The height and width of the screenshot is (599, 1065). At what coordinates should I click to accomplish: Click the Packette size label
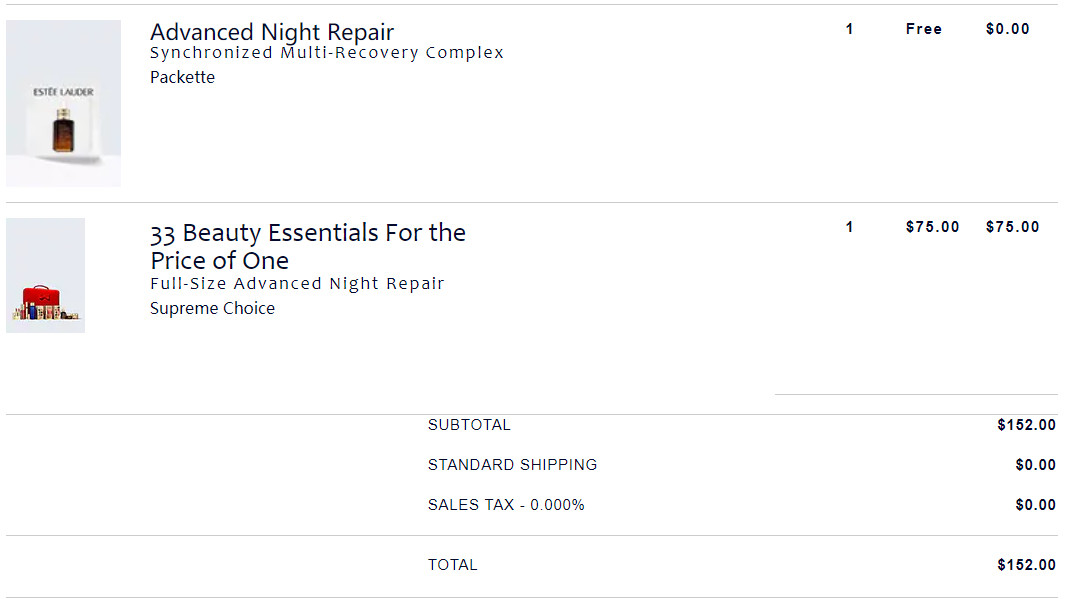[x=182, y=77]
